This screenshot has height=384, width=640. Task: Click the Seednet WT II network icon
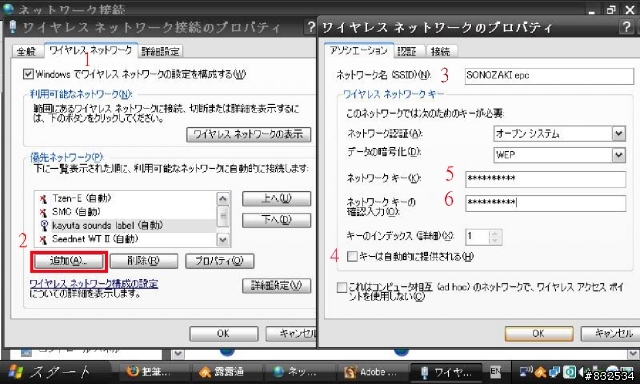(43, 239)
